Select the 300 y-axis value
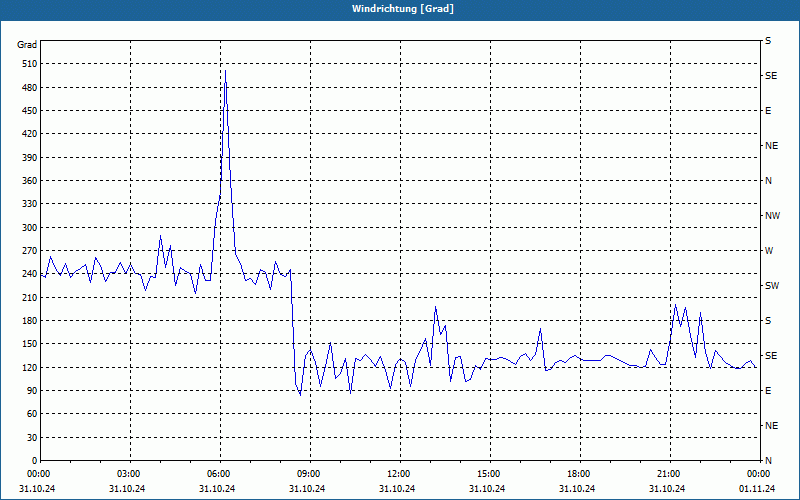This screenshot has width=800, height=500. click(30, 228)
